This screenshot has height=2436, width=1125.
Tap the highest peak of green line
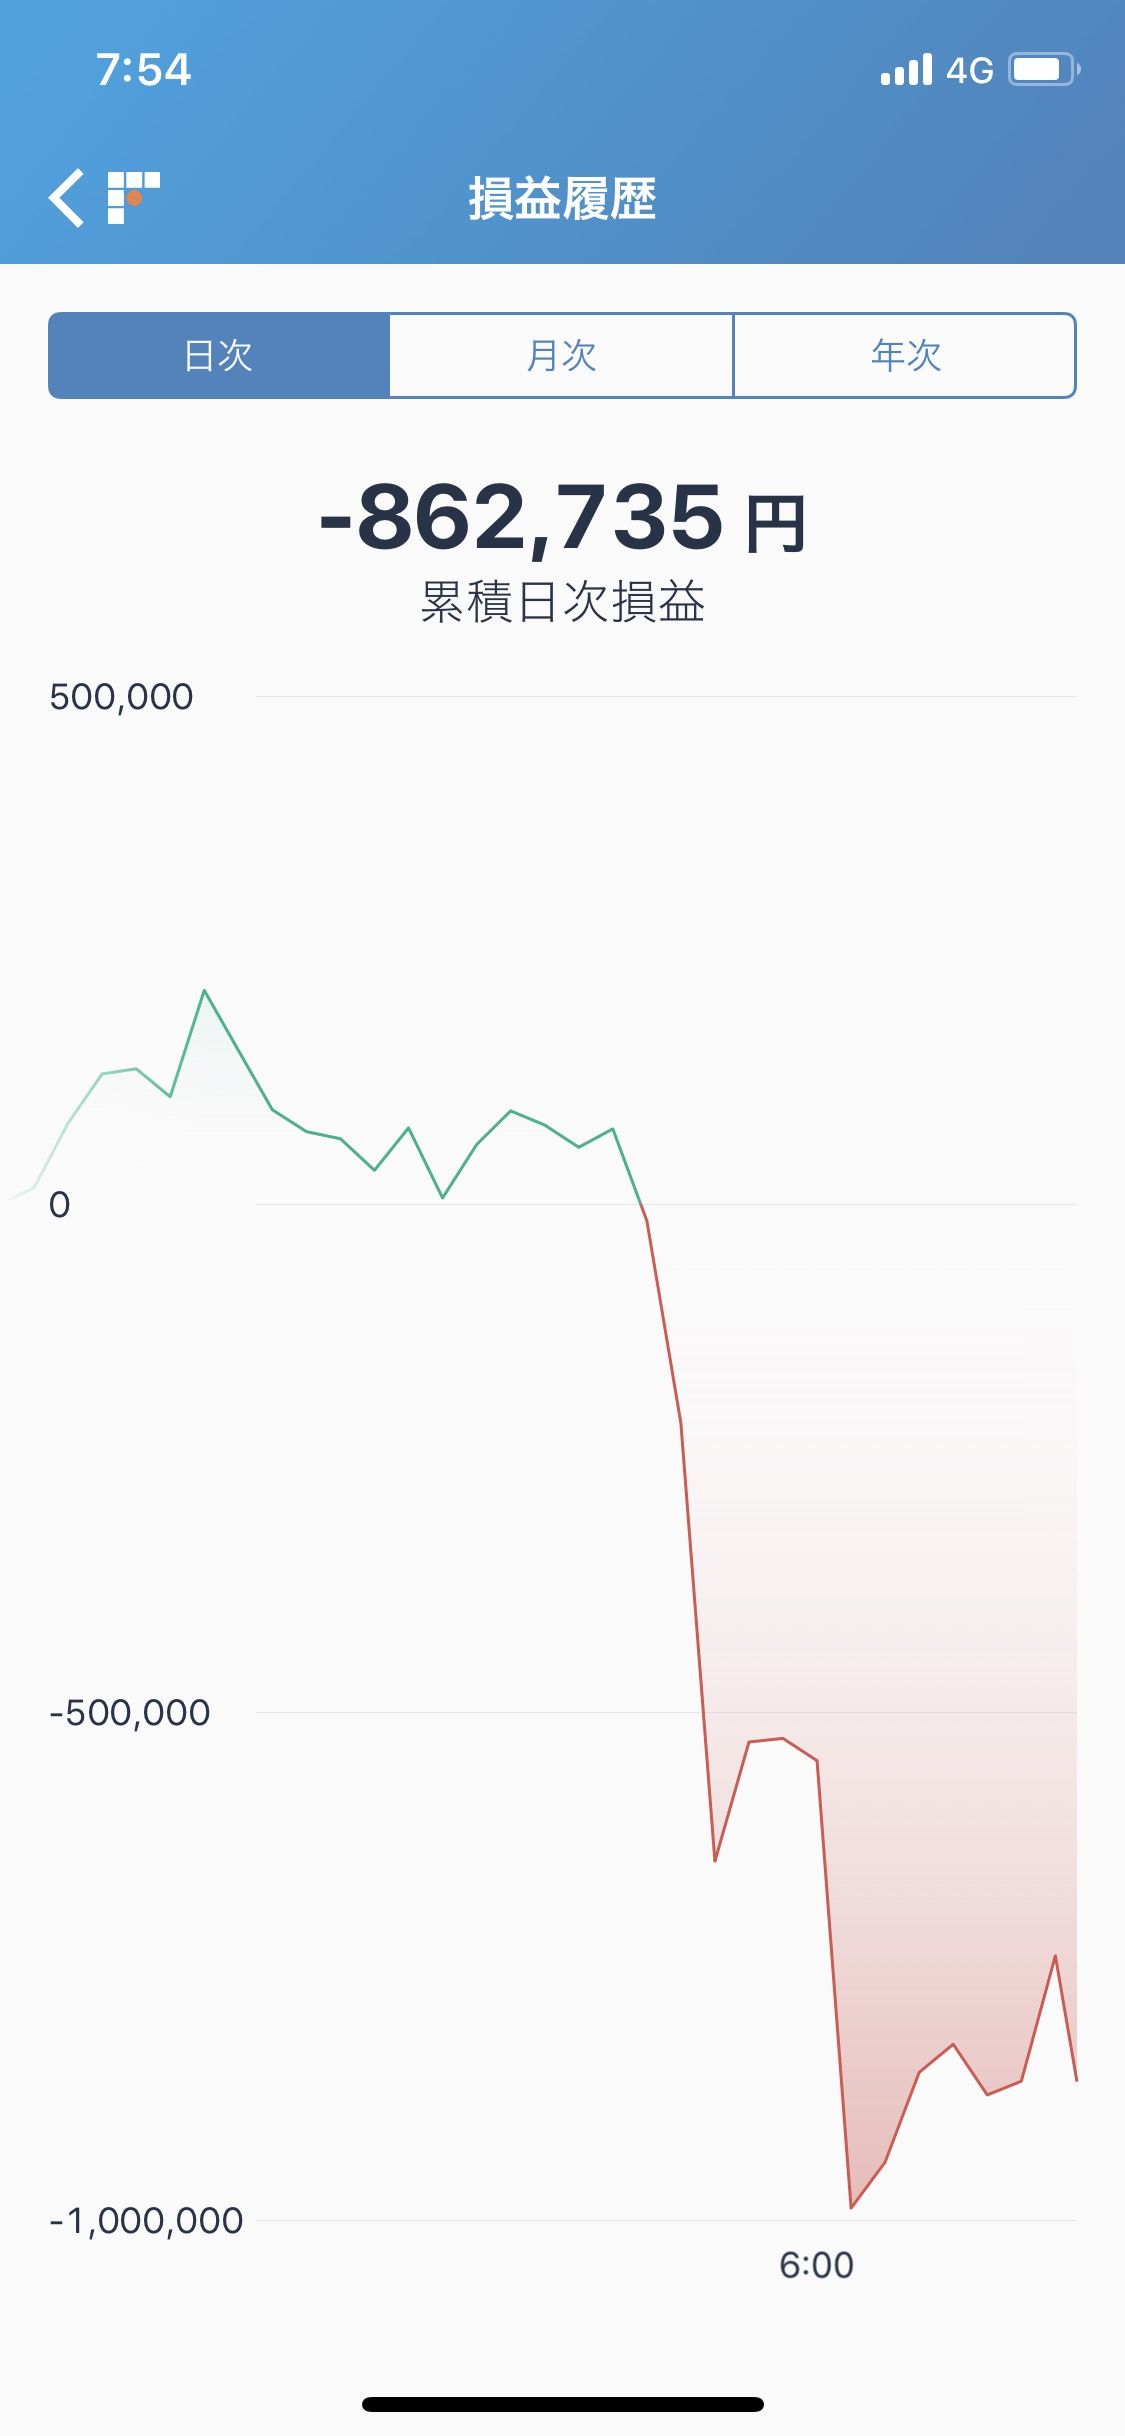point(204,991)
